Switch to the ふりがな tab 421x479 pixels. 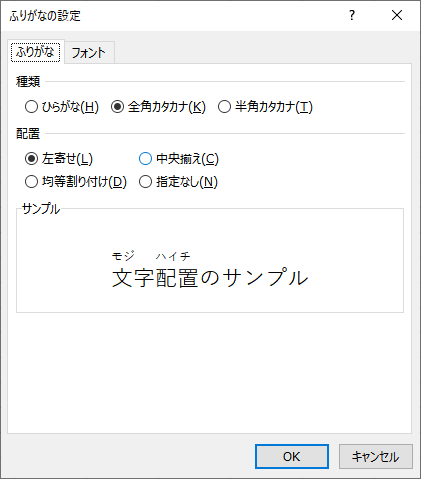tap(35, 52)
